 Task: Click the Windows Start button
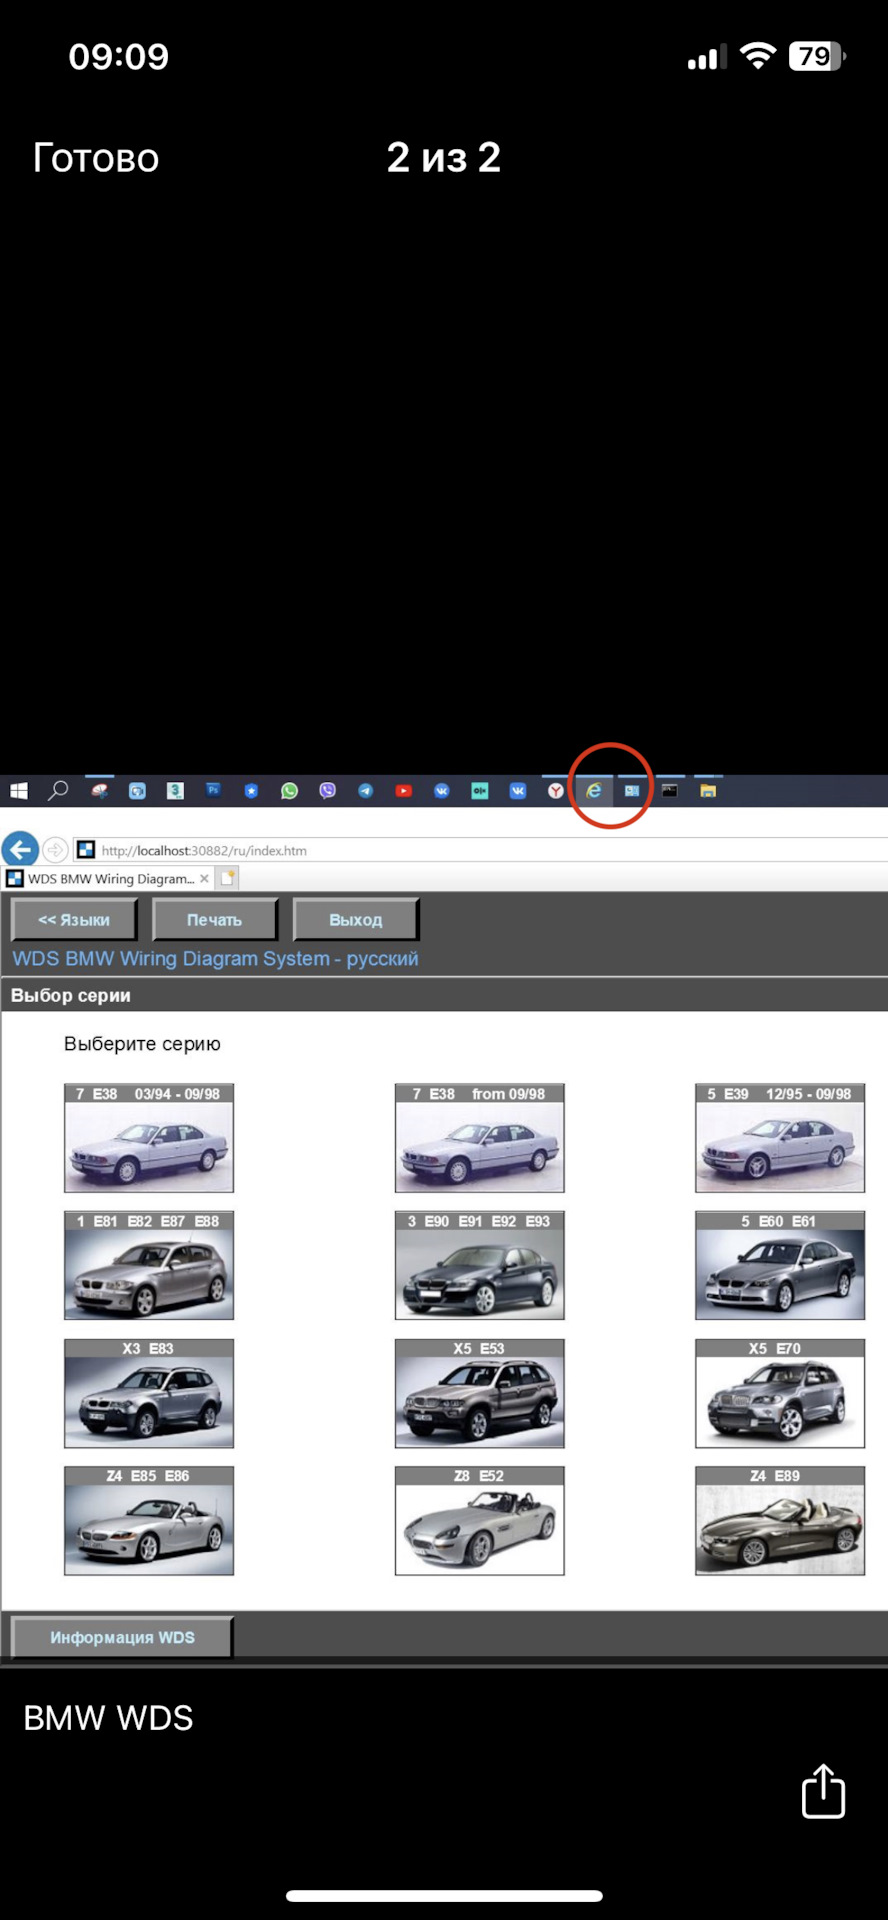pyautogui.click(x=19, y=791)
